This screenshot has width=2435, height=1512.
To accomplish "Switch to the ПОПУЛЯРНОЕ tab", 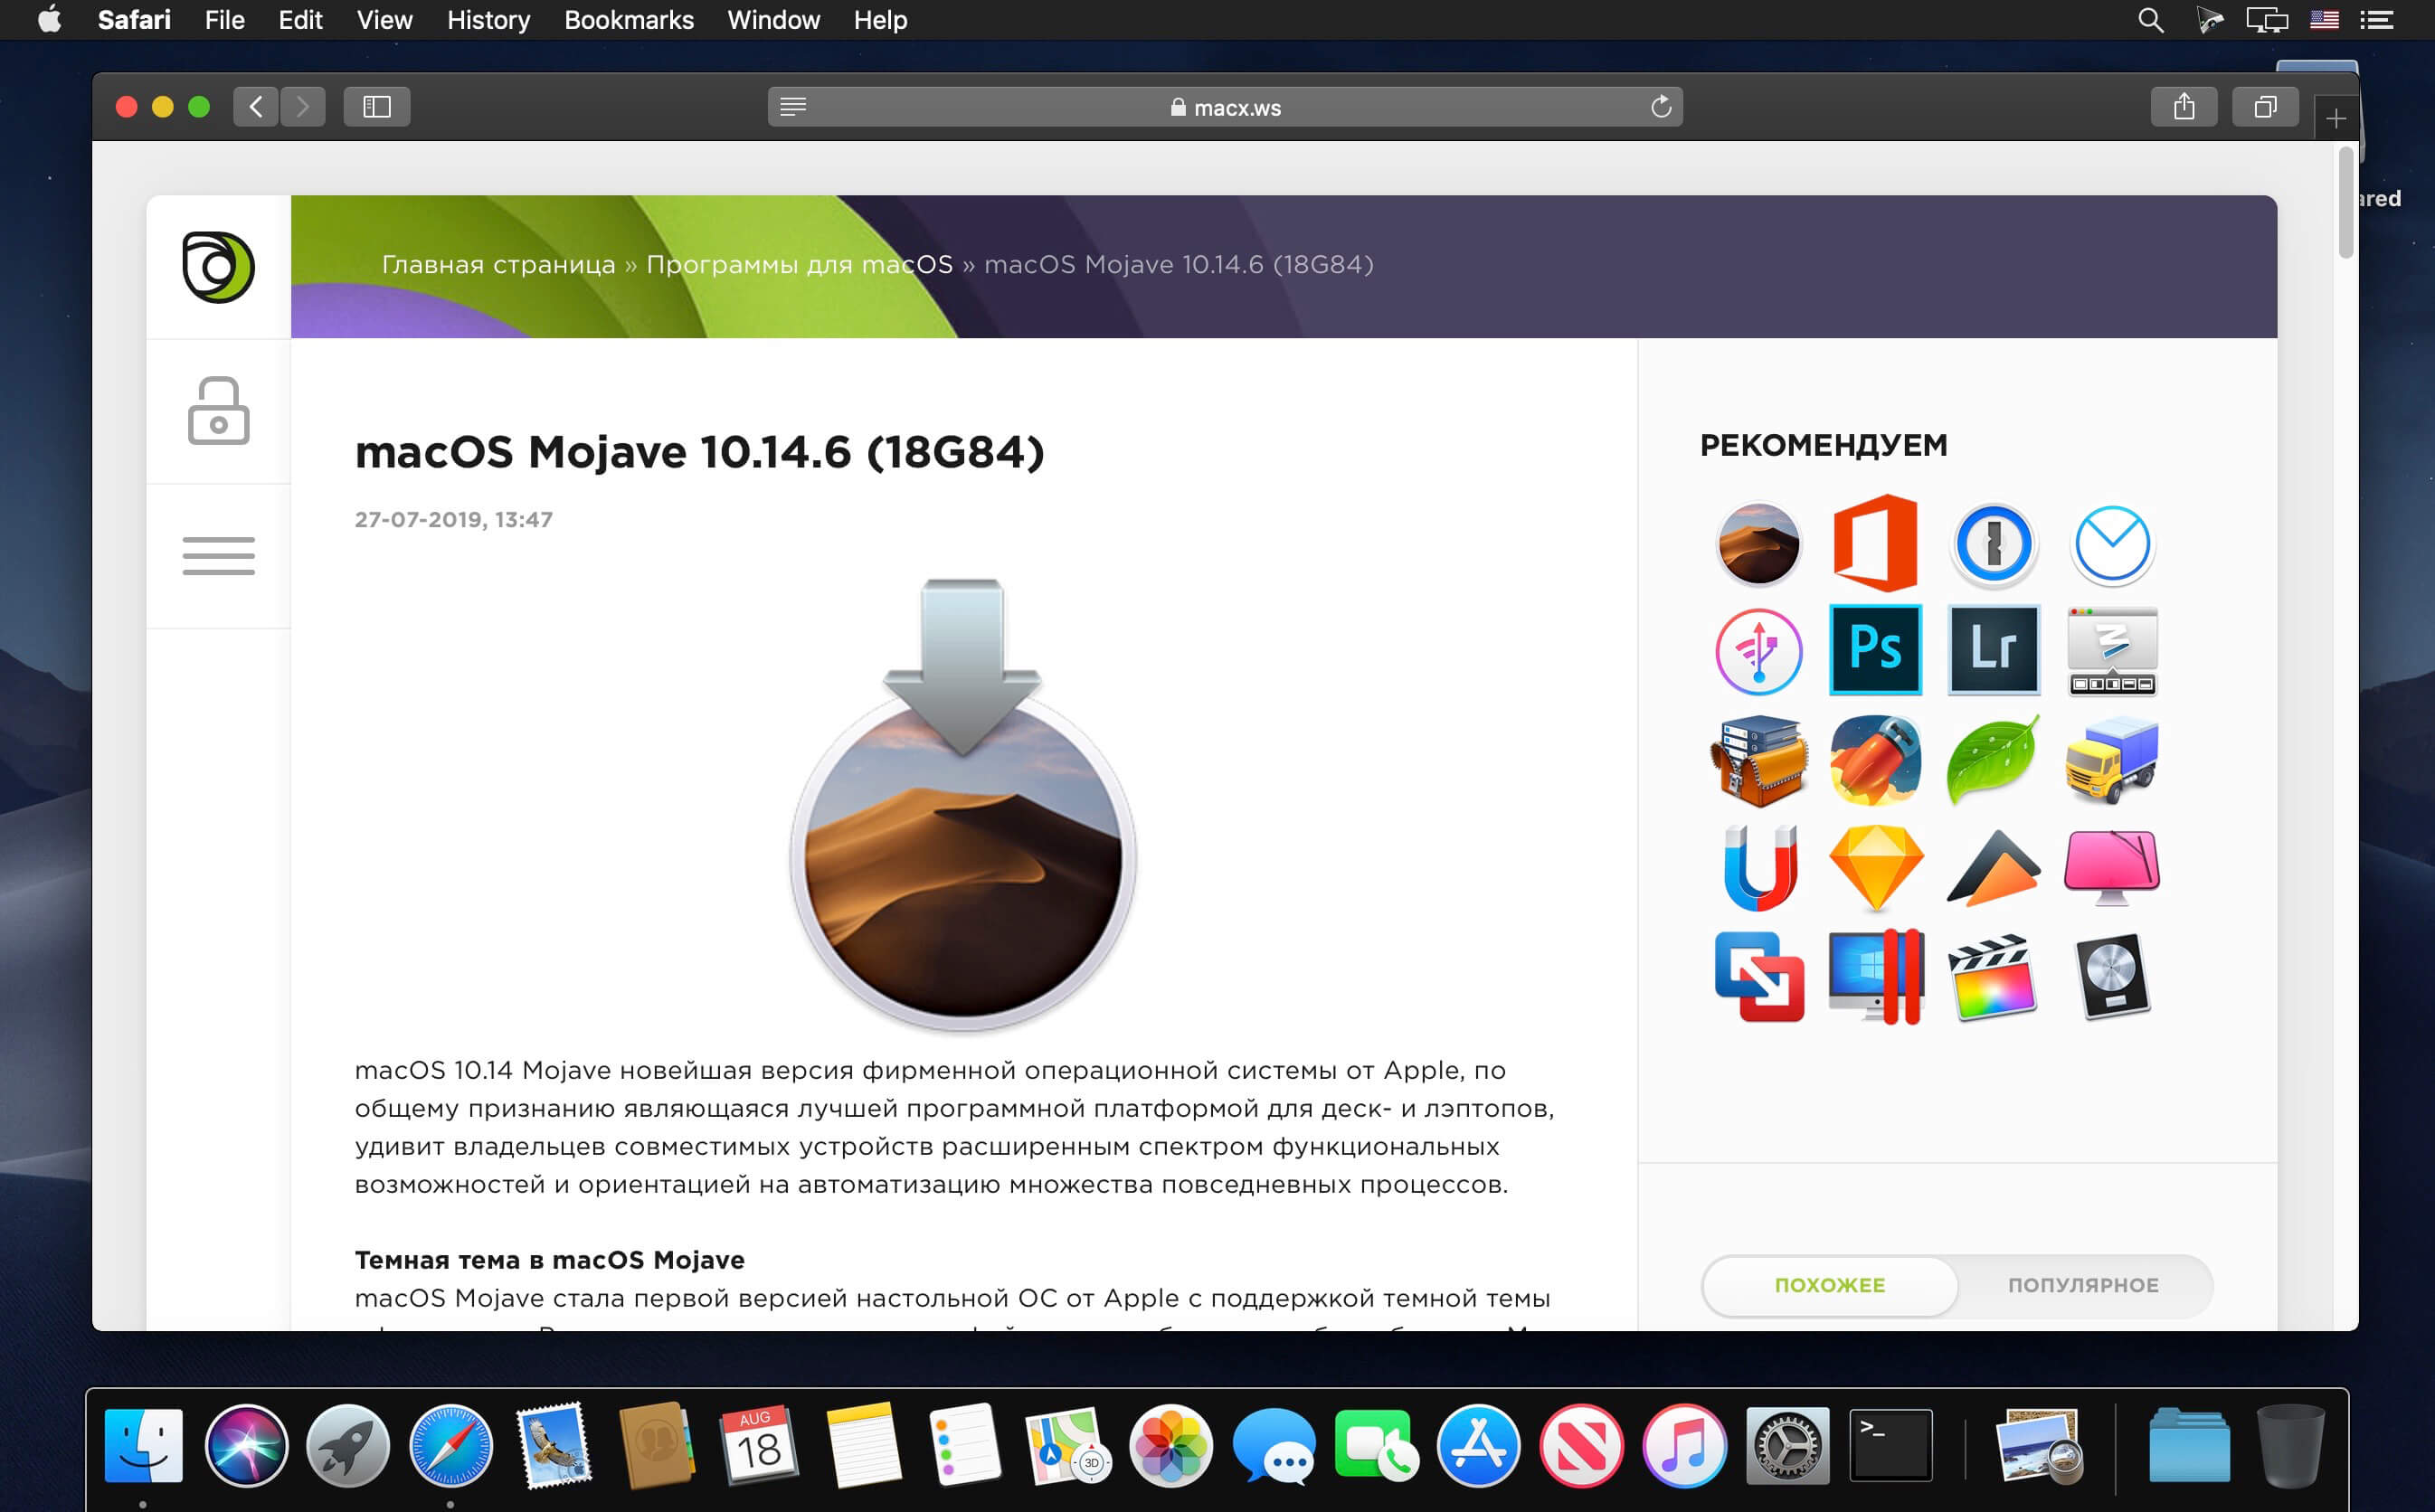I will click(2084, 1285).
